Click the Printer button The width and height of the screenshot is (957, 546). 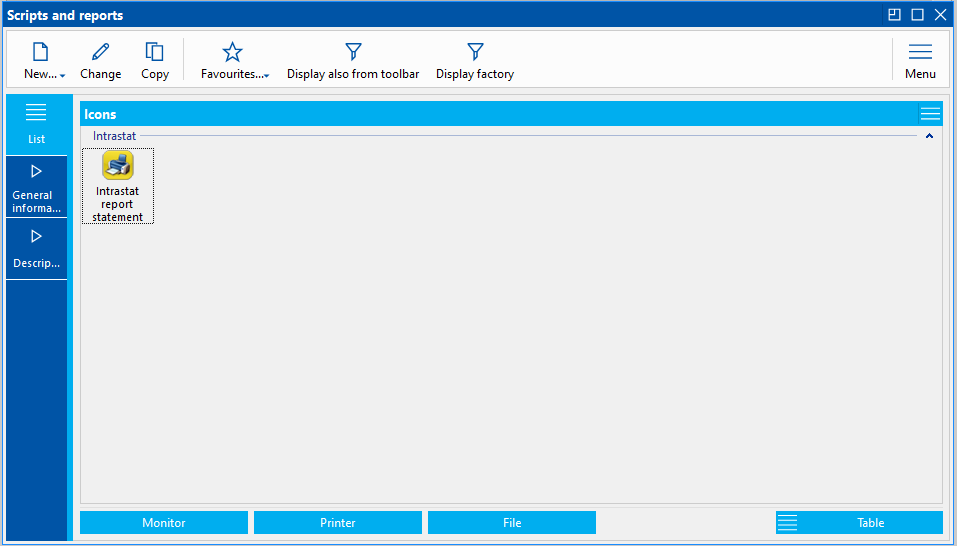pos(338,523)
